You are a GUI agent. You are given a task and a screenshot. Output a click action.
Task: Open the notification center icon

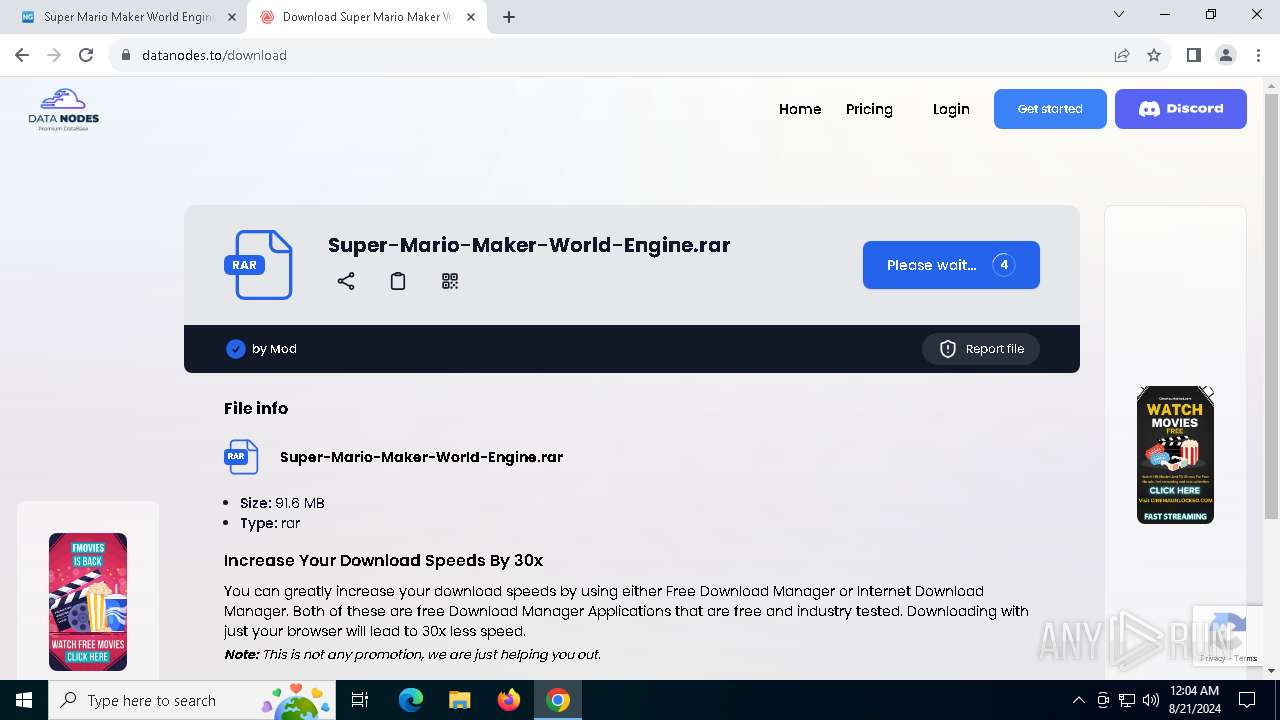coord(1247,700)
